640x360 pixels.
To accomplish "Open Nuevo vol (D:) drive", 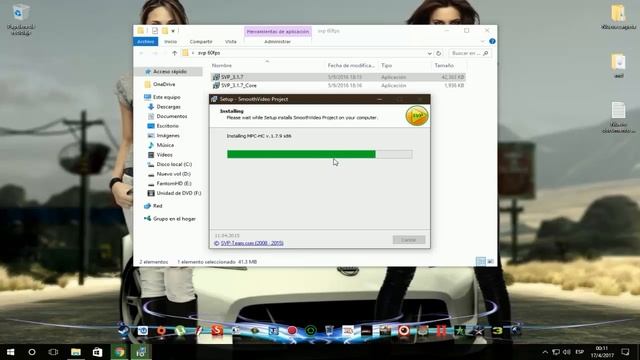I will click(x=173, y=174).
